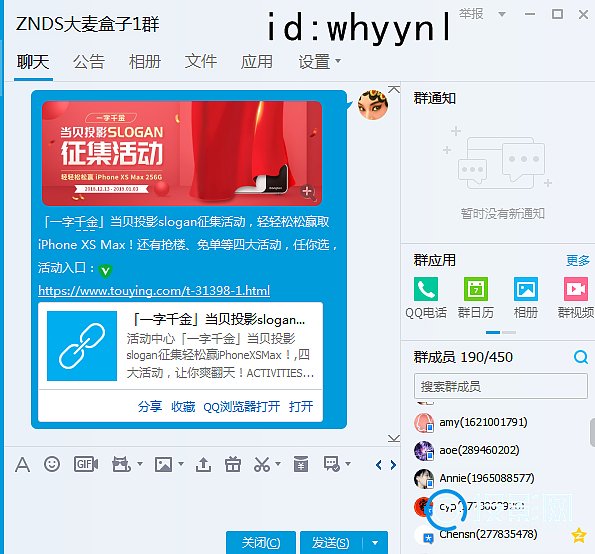Select member aoe(289460202)
Image resolution: width=595 pixels, height=554 pixels.
479,450
